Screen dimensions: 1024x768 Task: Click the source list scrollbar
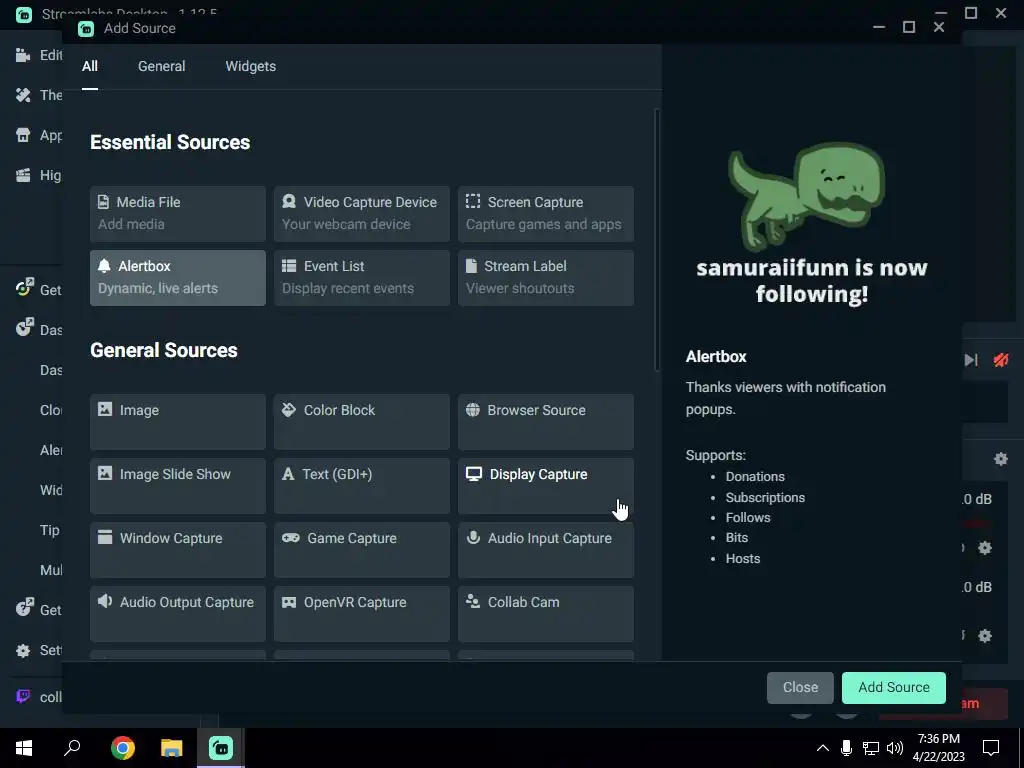pyautogui.click(x=656, y=240)
